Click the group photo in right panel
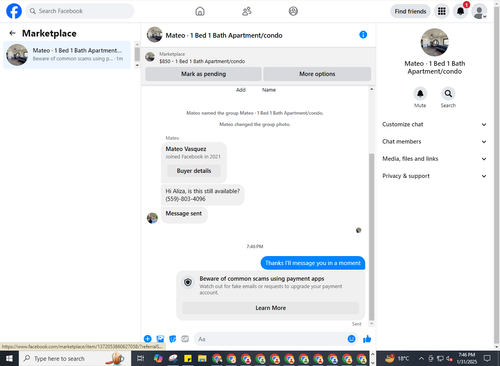500x366 pixels. 434,42
